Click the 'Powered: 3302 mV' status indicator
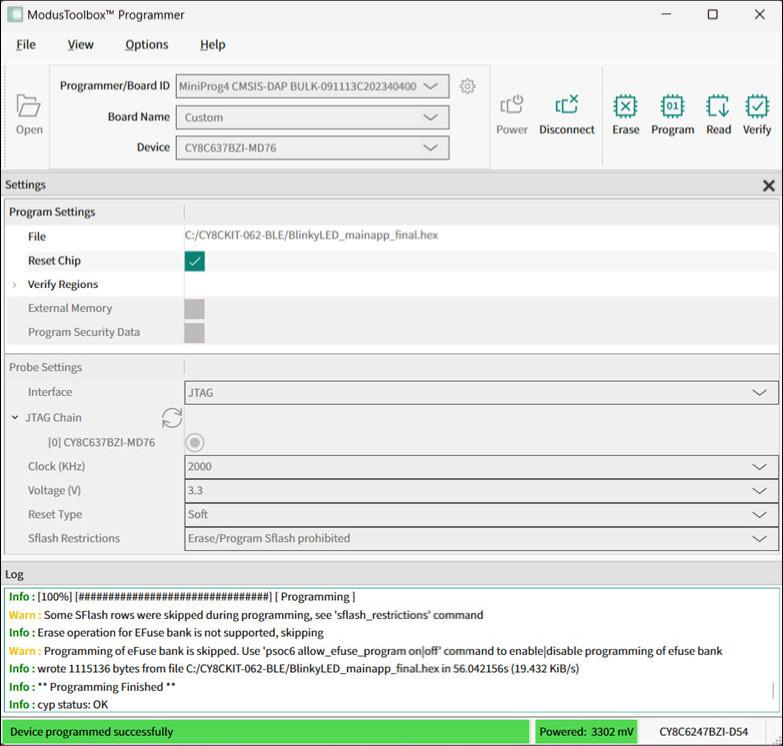Screen dimensions: 783x746 (x=586, y=732)
